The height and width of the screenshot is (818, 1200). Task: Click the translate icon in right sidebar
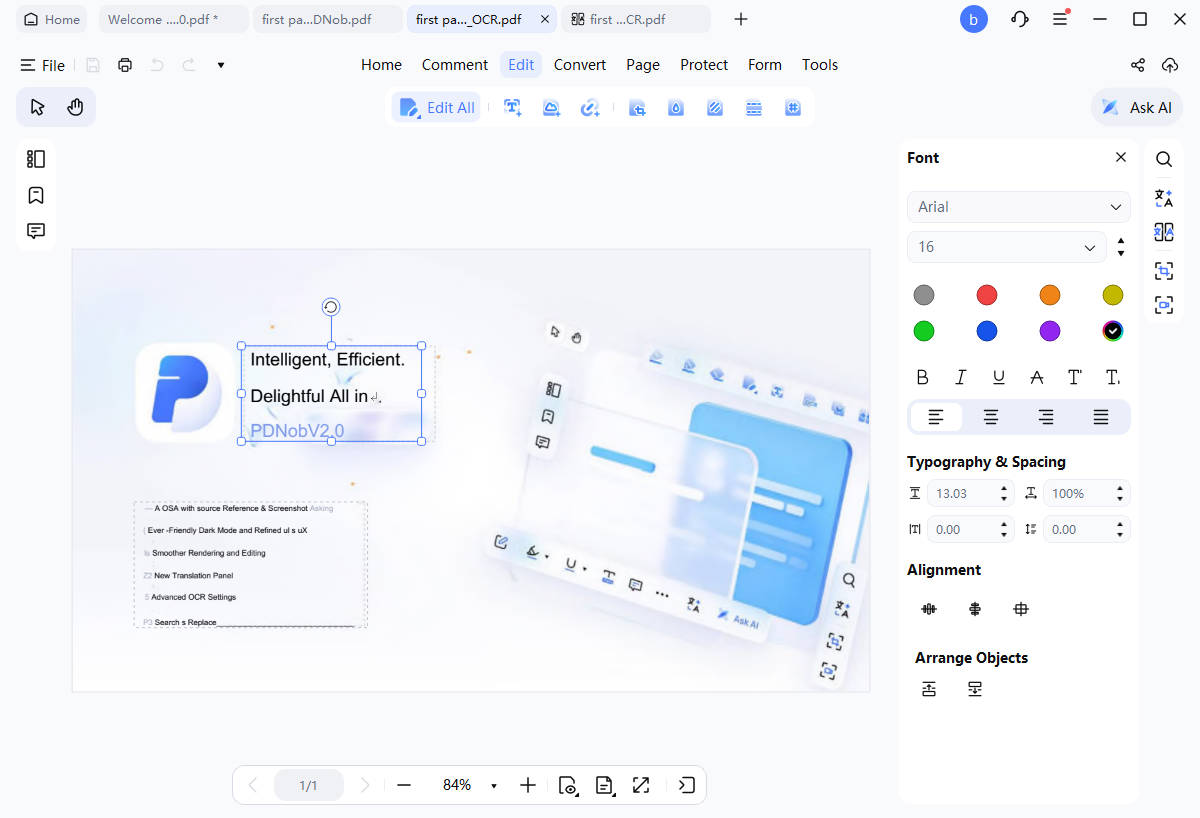pyautogui.click(x=1164, y=197)
